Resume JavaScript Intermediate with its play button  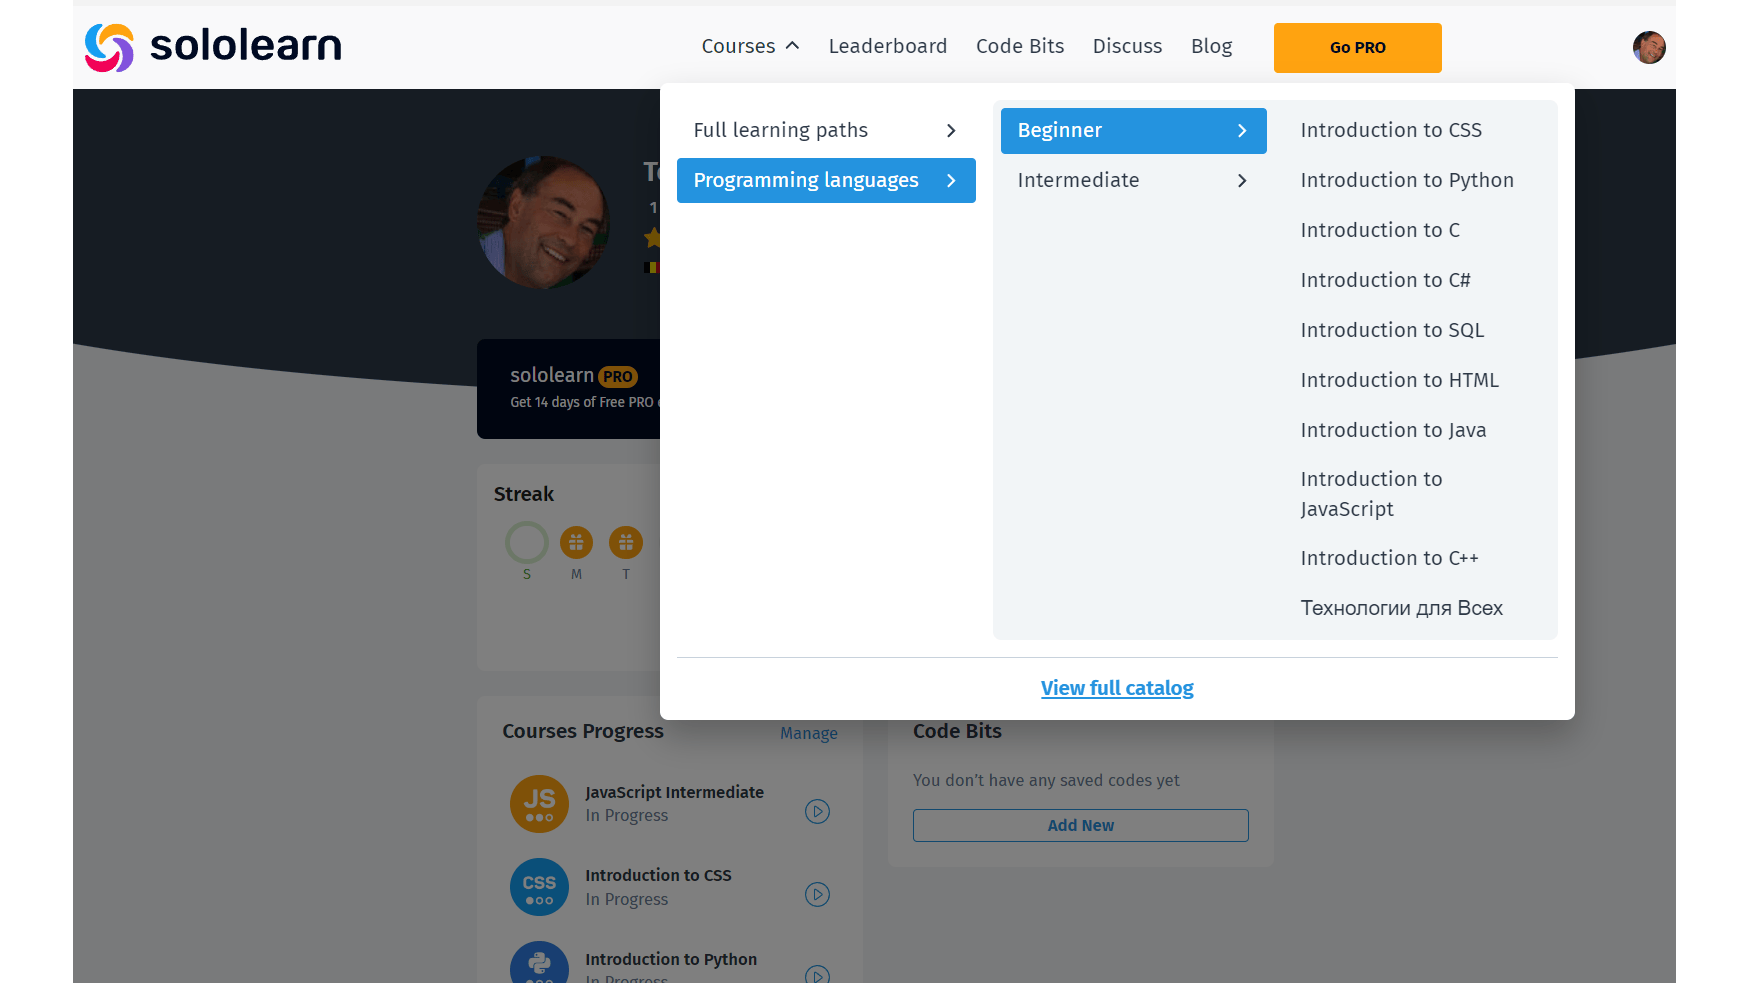pos(817,811)
